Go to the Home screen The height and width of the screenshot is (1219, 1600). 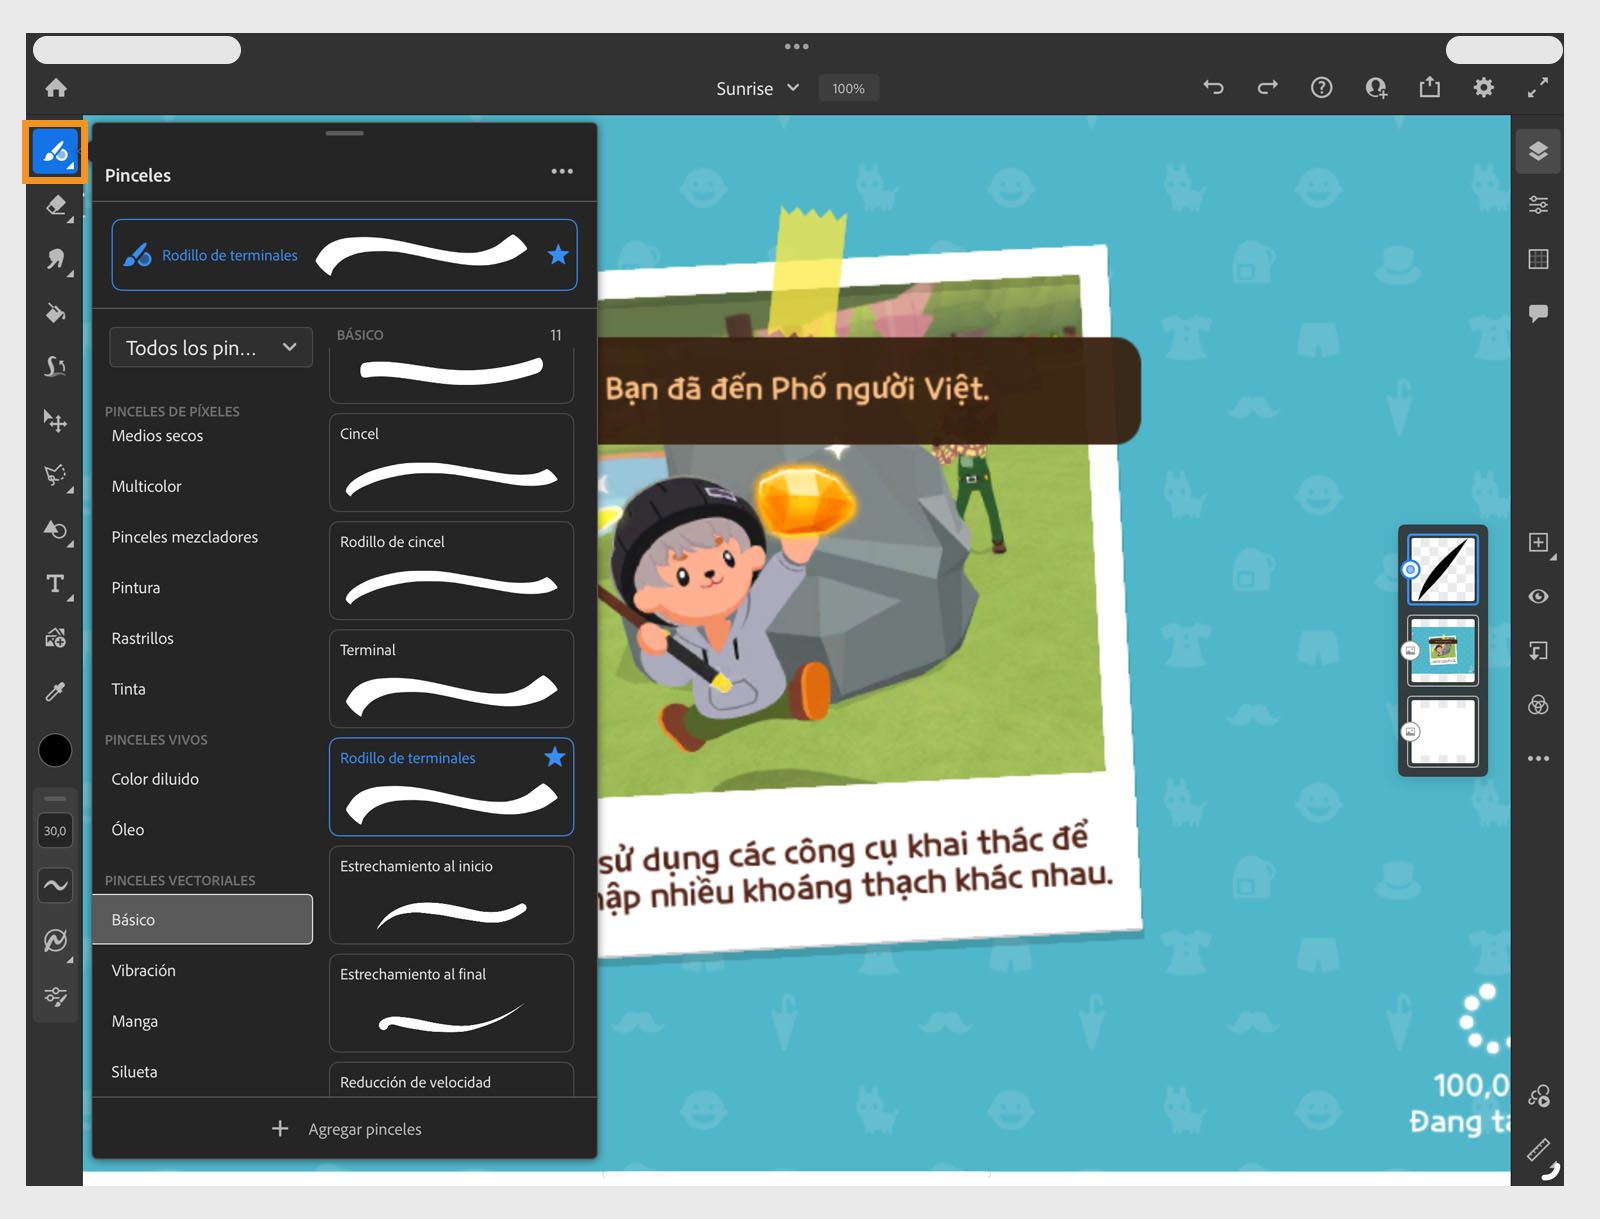click(56, 88)
